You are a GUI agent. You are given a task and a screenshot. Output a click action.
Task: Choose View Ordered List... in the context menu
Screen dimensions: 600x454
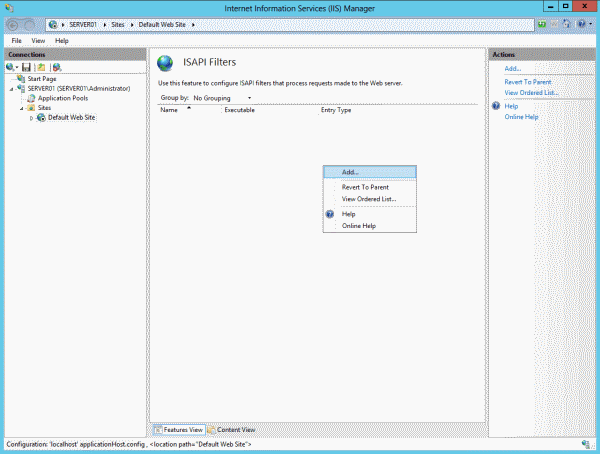tap(370, 199)
